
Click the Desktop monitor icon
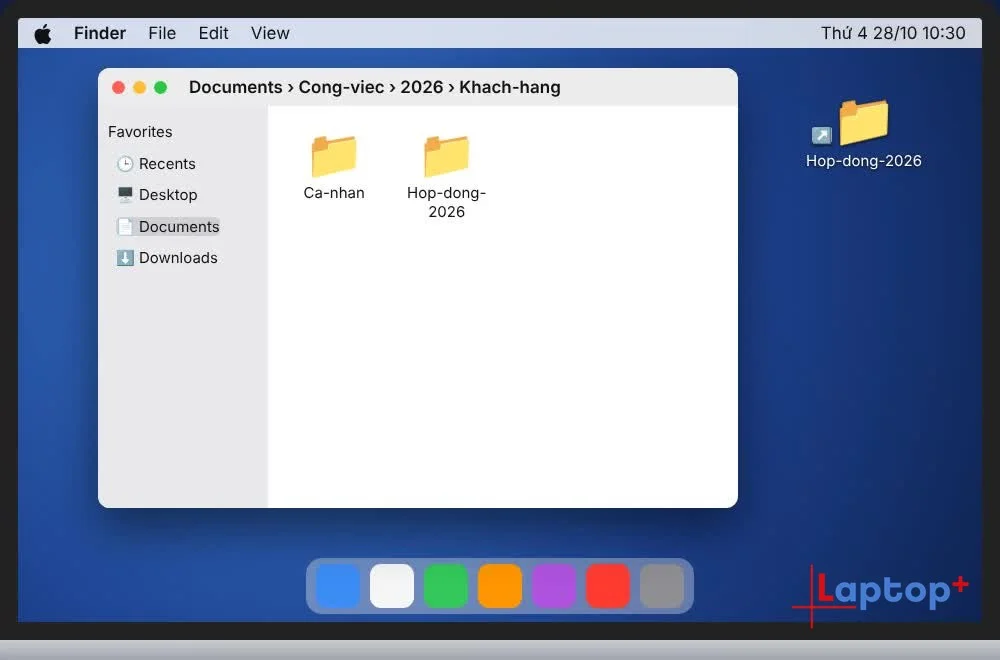[125, 194]
